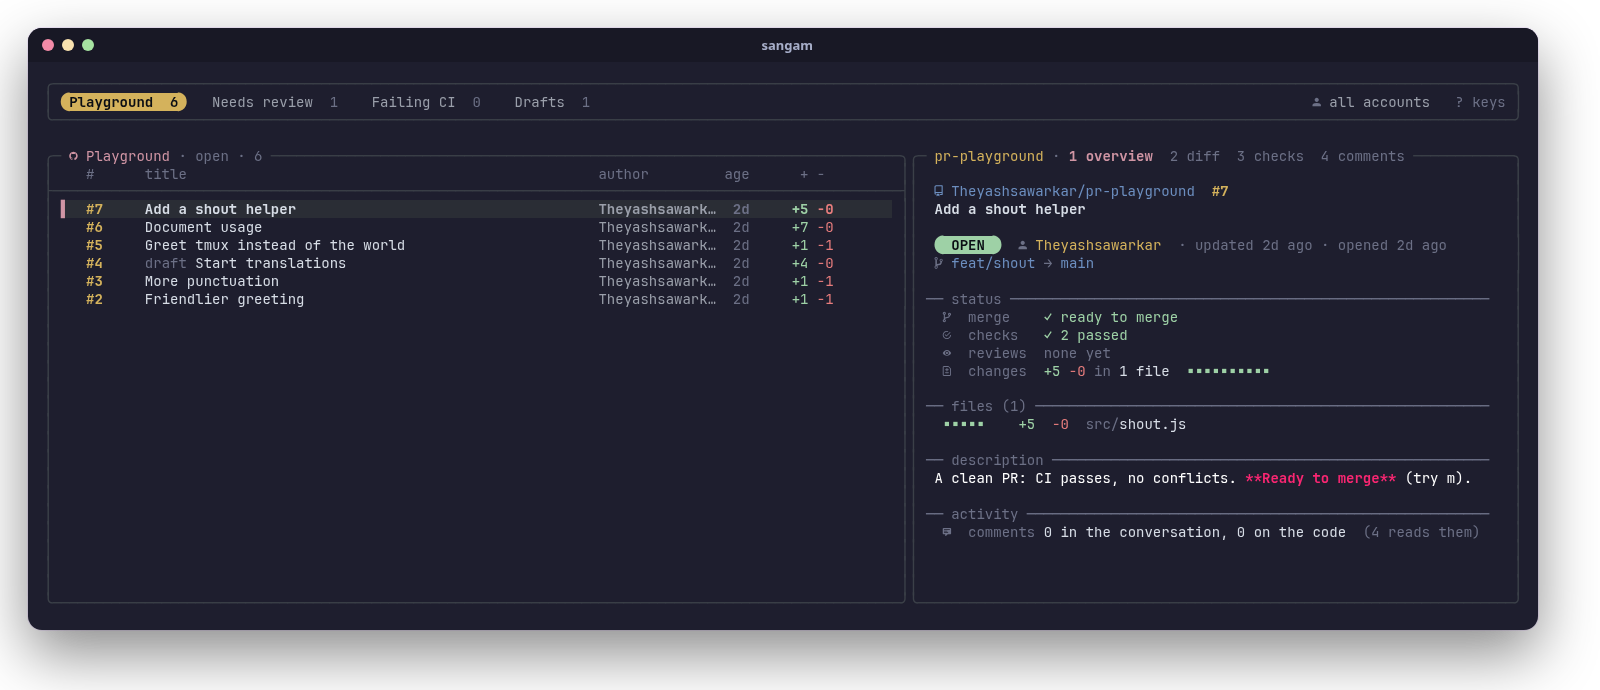Open the keys help shortcut
The image size is (1600, 690).
click(1480, 102)
